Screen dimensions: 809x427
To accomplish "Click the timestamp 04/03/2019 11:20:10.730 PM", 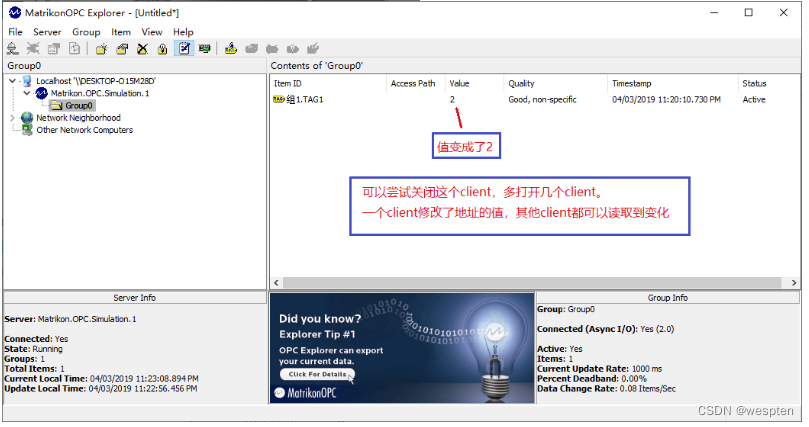I will pyautogui.click(x=666, y=100).
